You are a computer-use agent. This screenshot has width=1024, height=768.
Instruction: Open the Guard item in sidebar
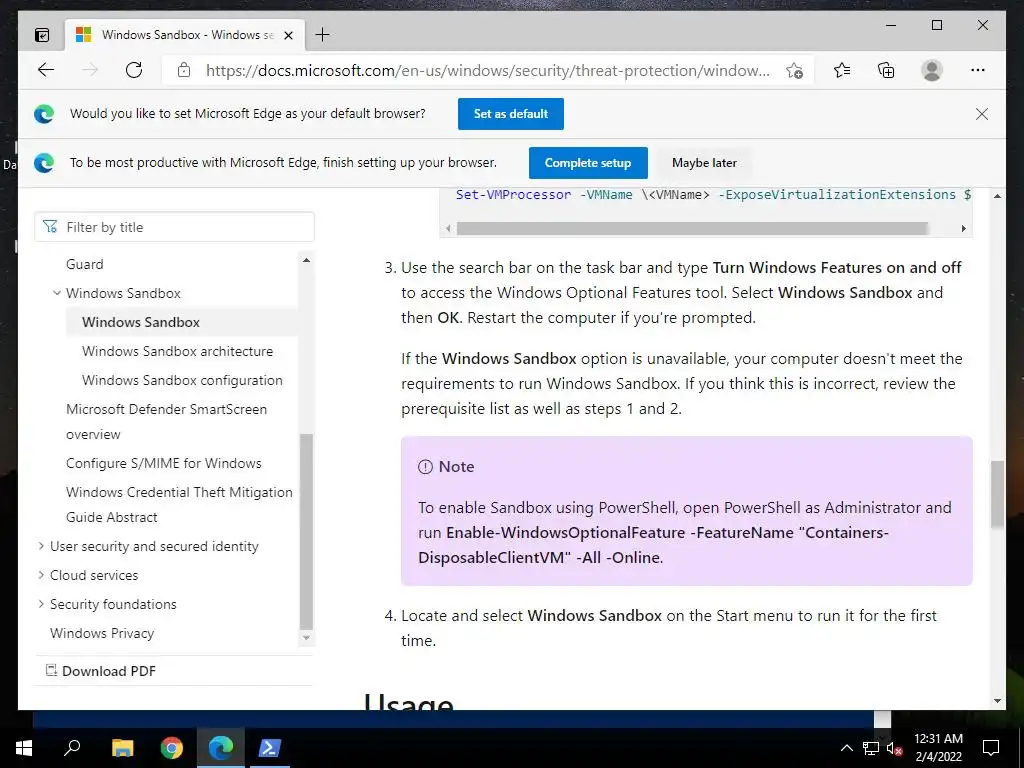point(85,264)
